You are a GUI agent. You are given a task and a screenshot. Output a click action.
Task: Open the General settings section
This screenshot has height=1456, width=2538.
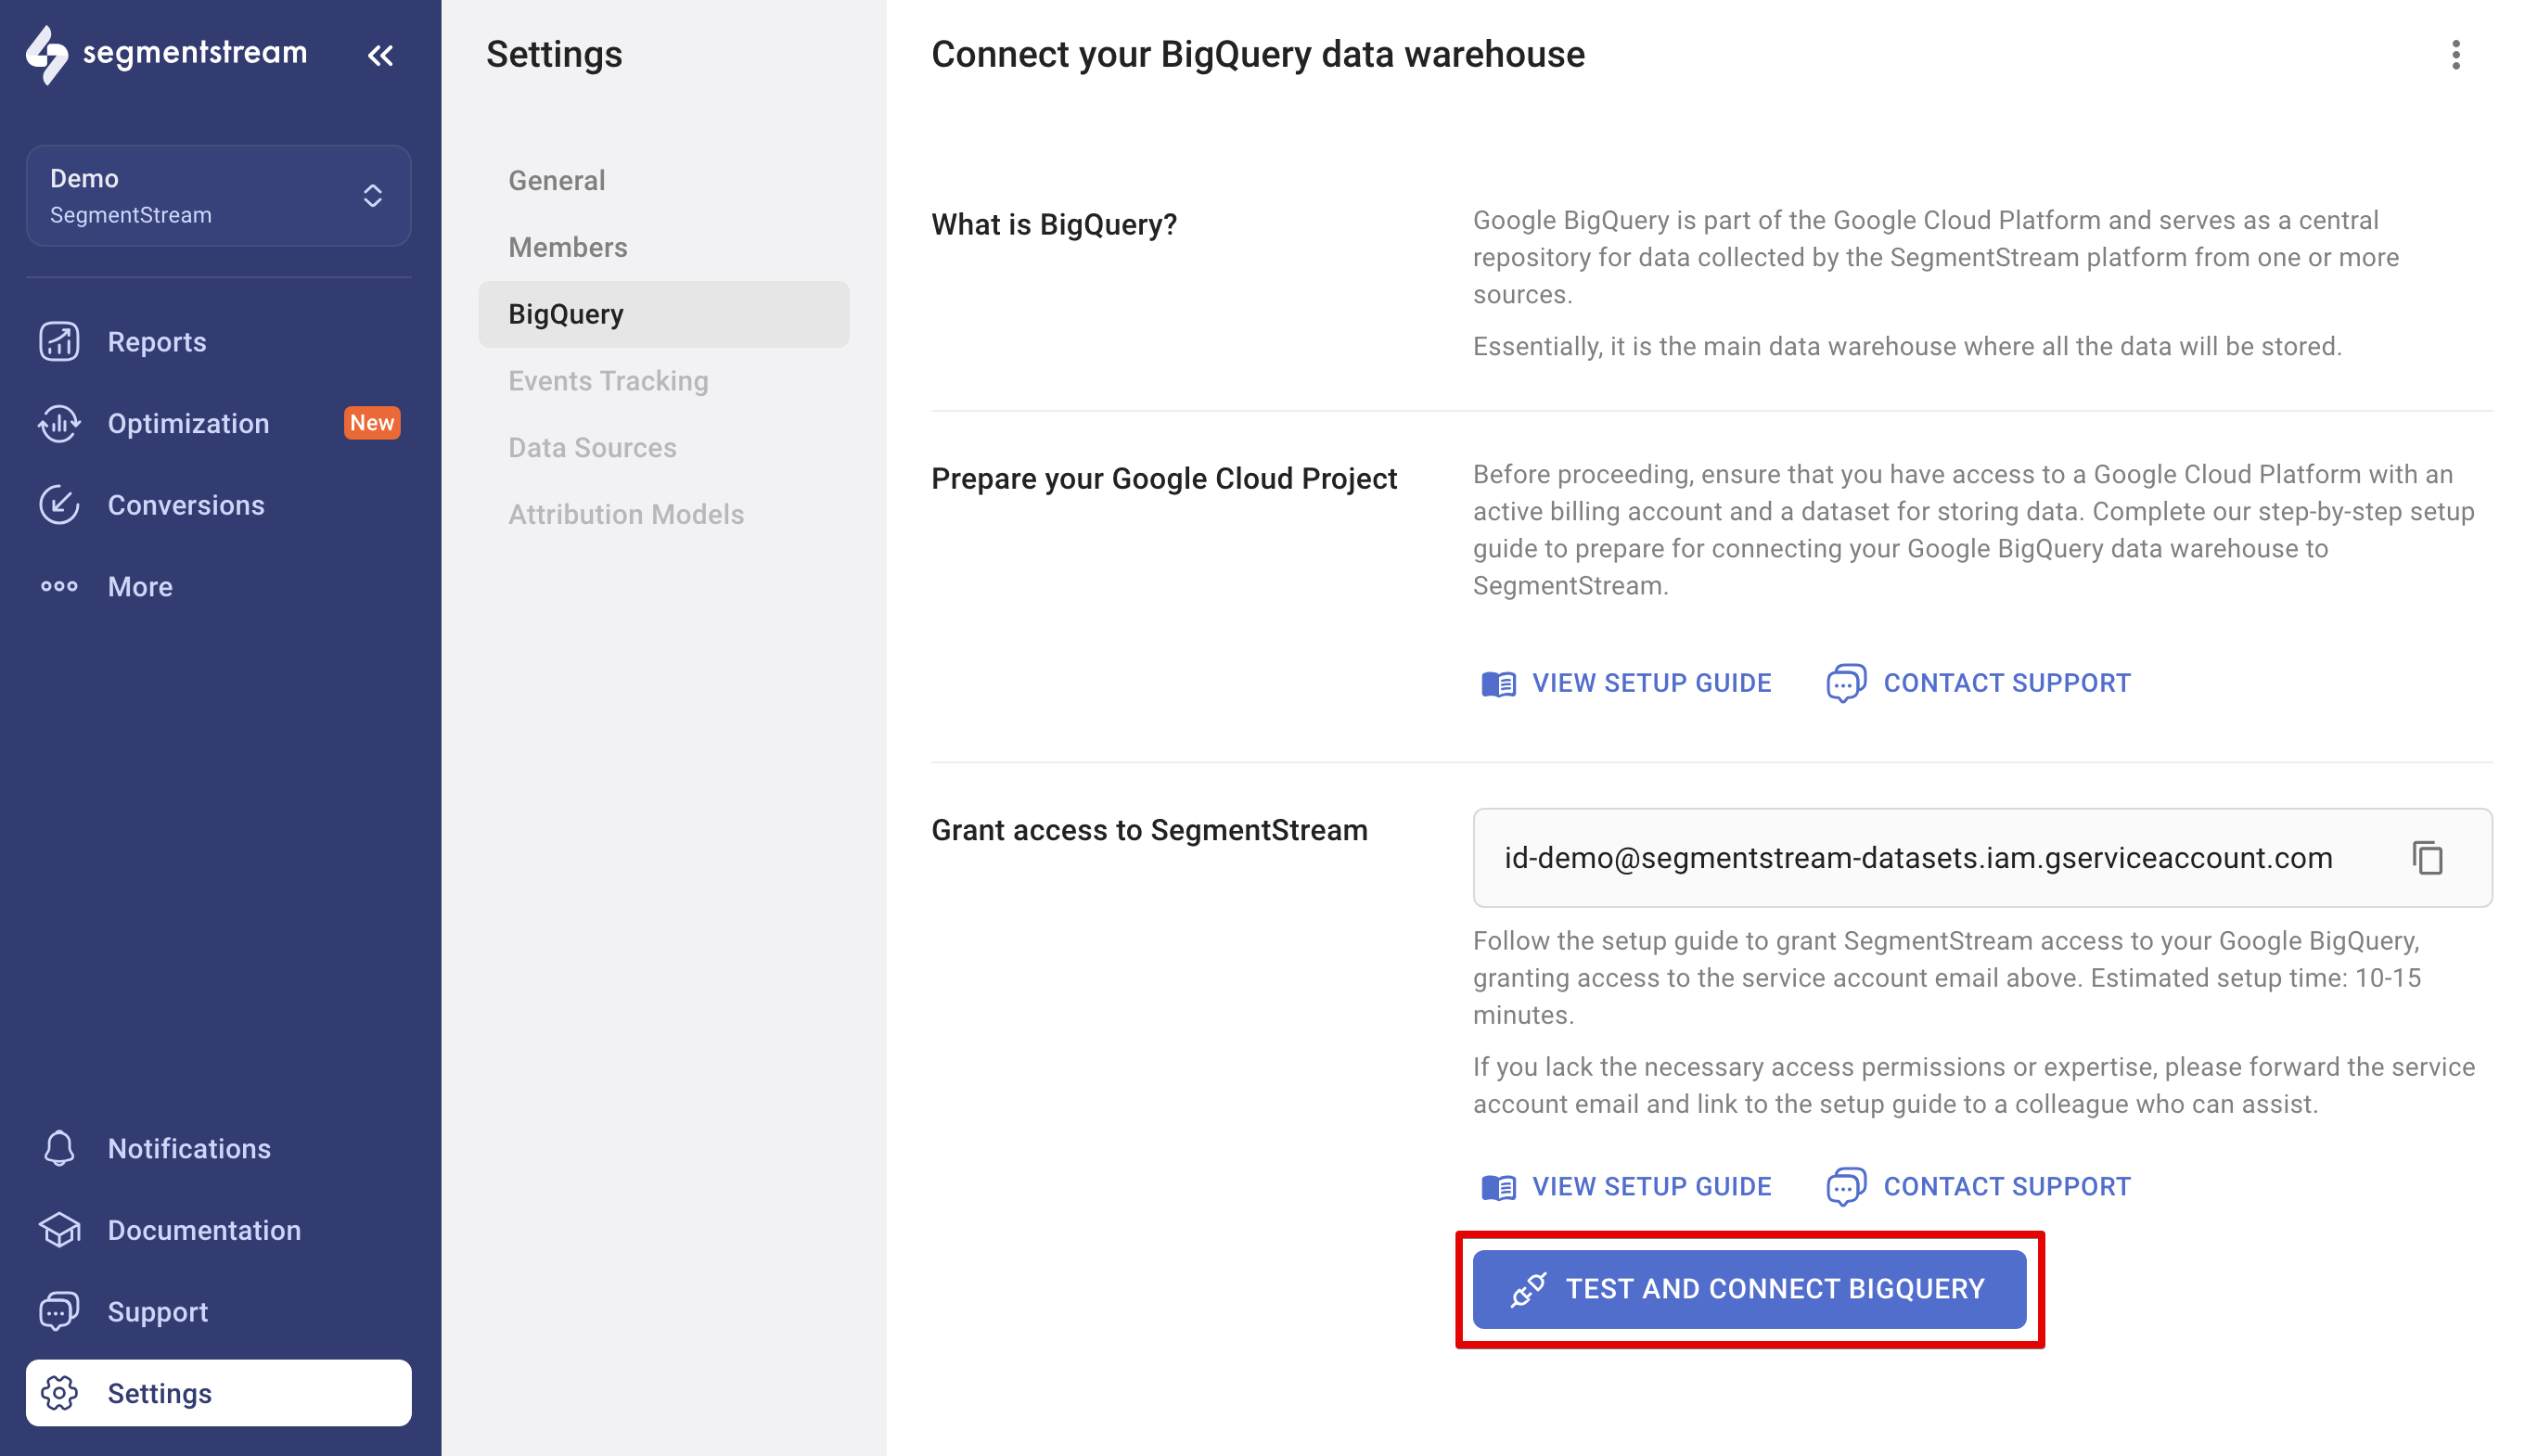556,180
